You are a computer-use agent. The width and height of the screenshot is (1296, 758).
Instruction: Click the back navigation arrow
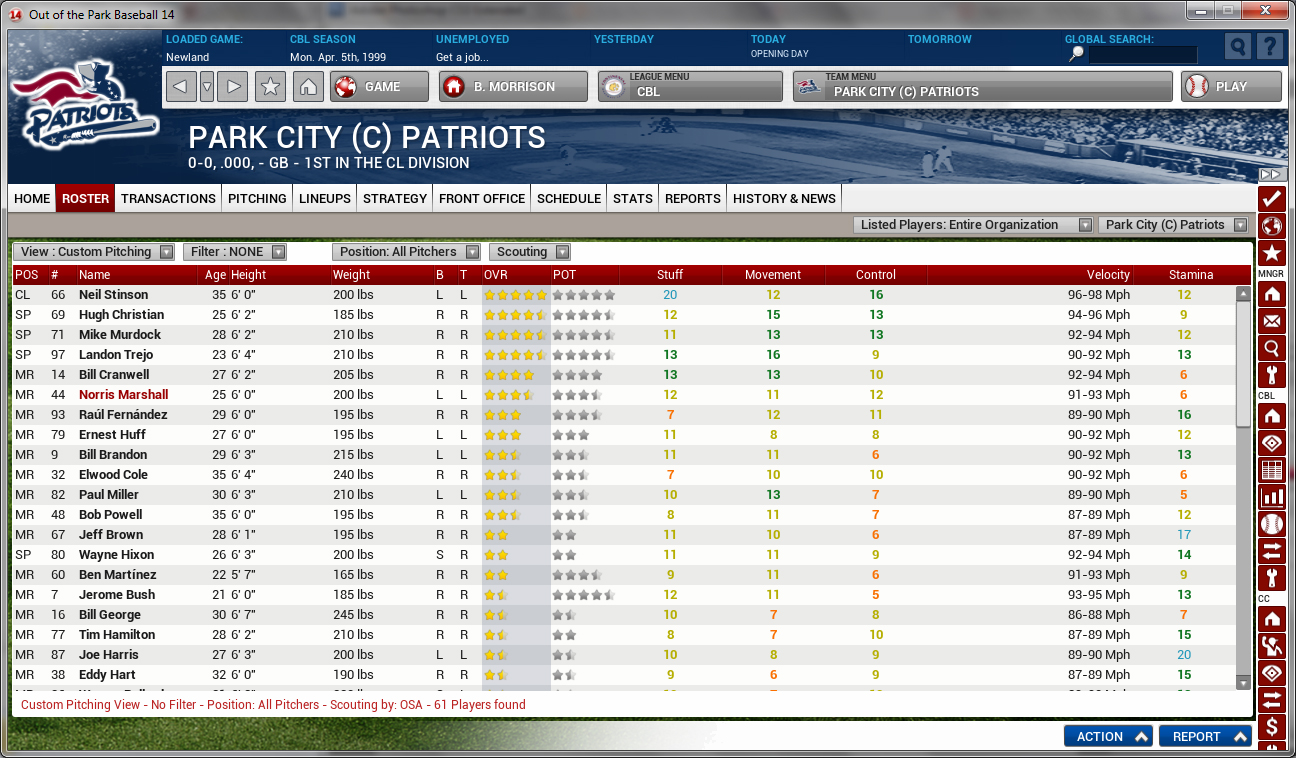[x=180, y=87]
